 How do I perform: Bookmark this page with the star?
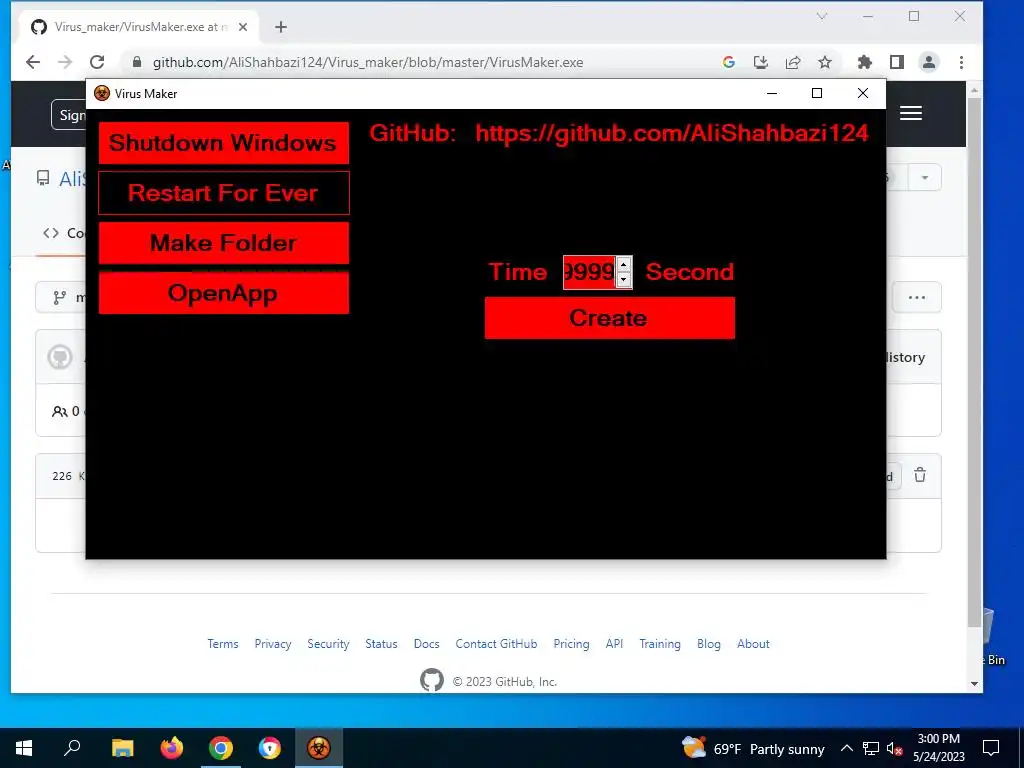(825, 62)
